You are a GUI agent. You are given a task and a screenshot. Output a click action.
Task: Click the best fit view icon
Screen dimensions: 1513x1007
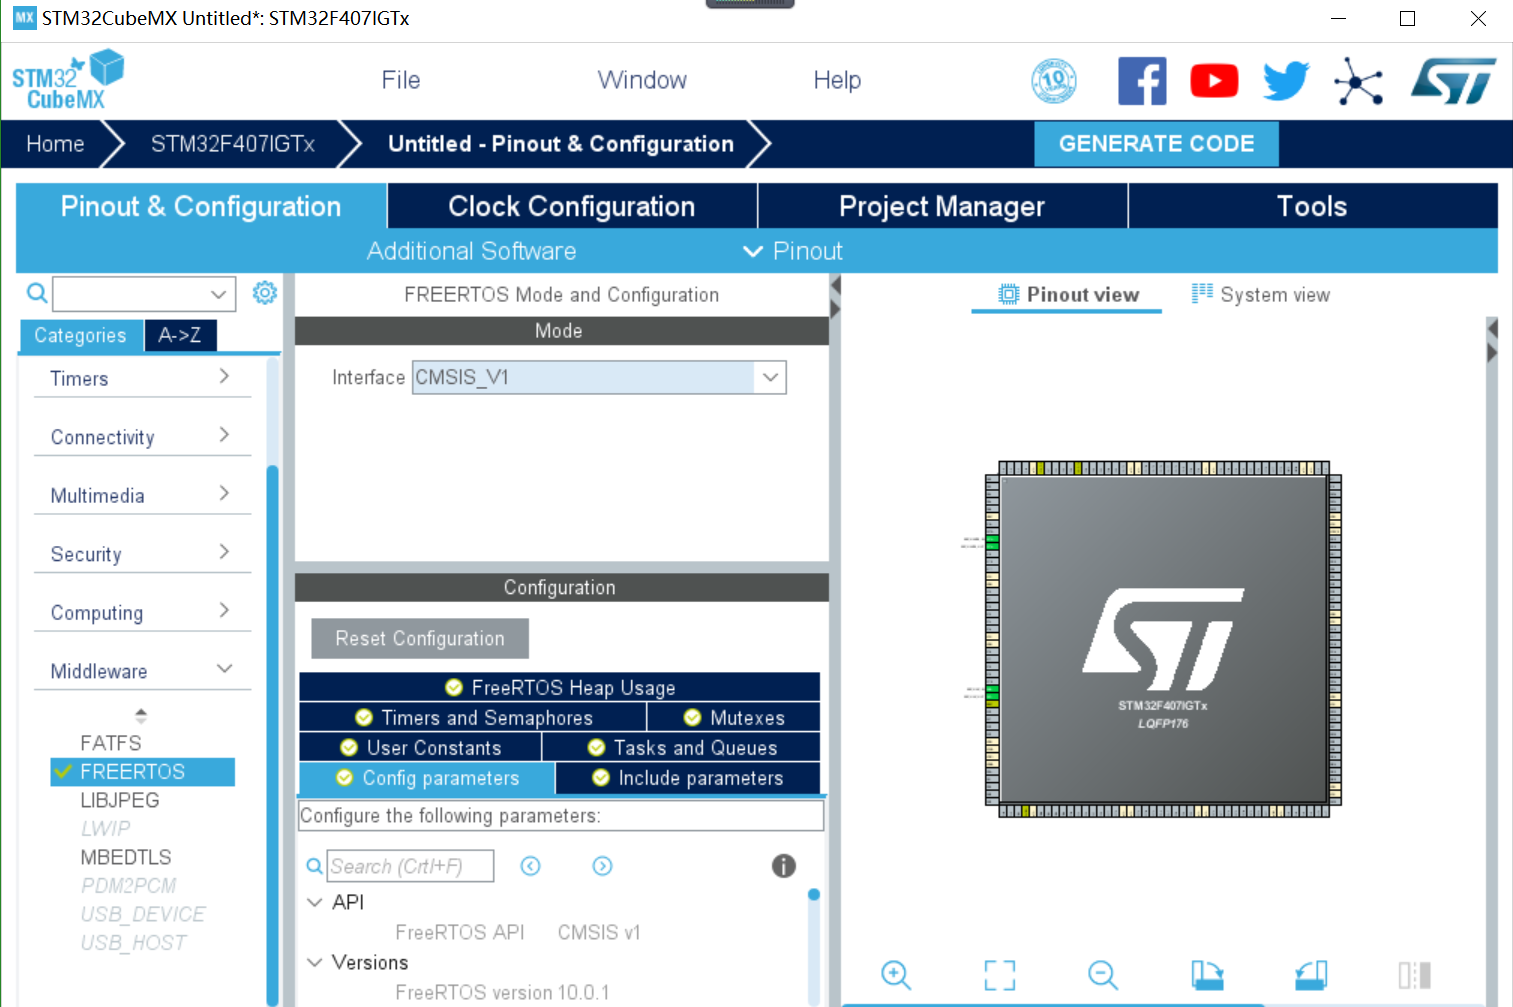(x=999, y=975)
